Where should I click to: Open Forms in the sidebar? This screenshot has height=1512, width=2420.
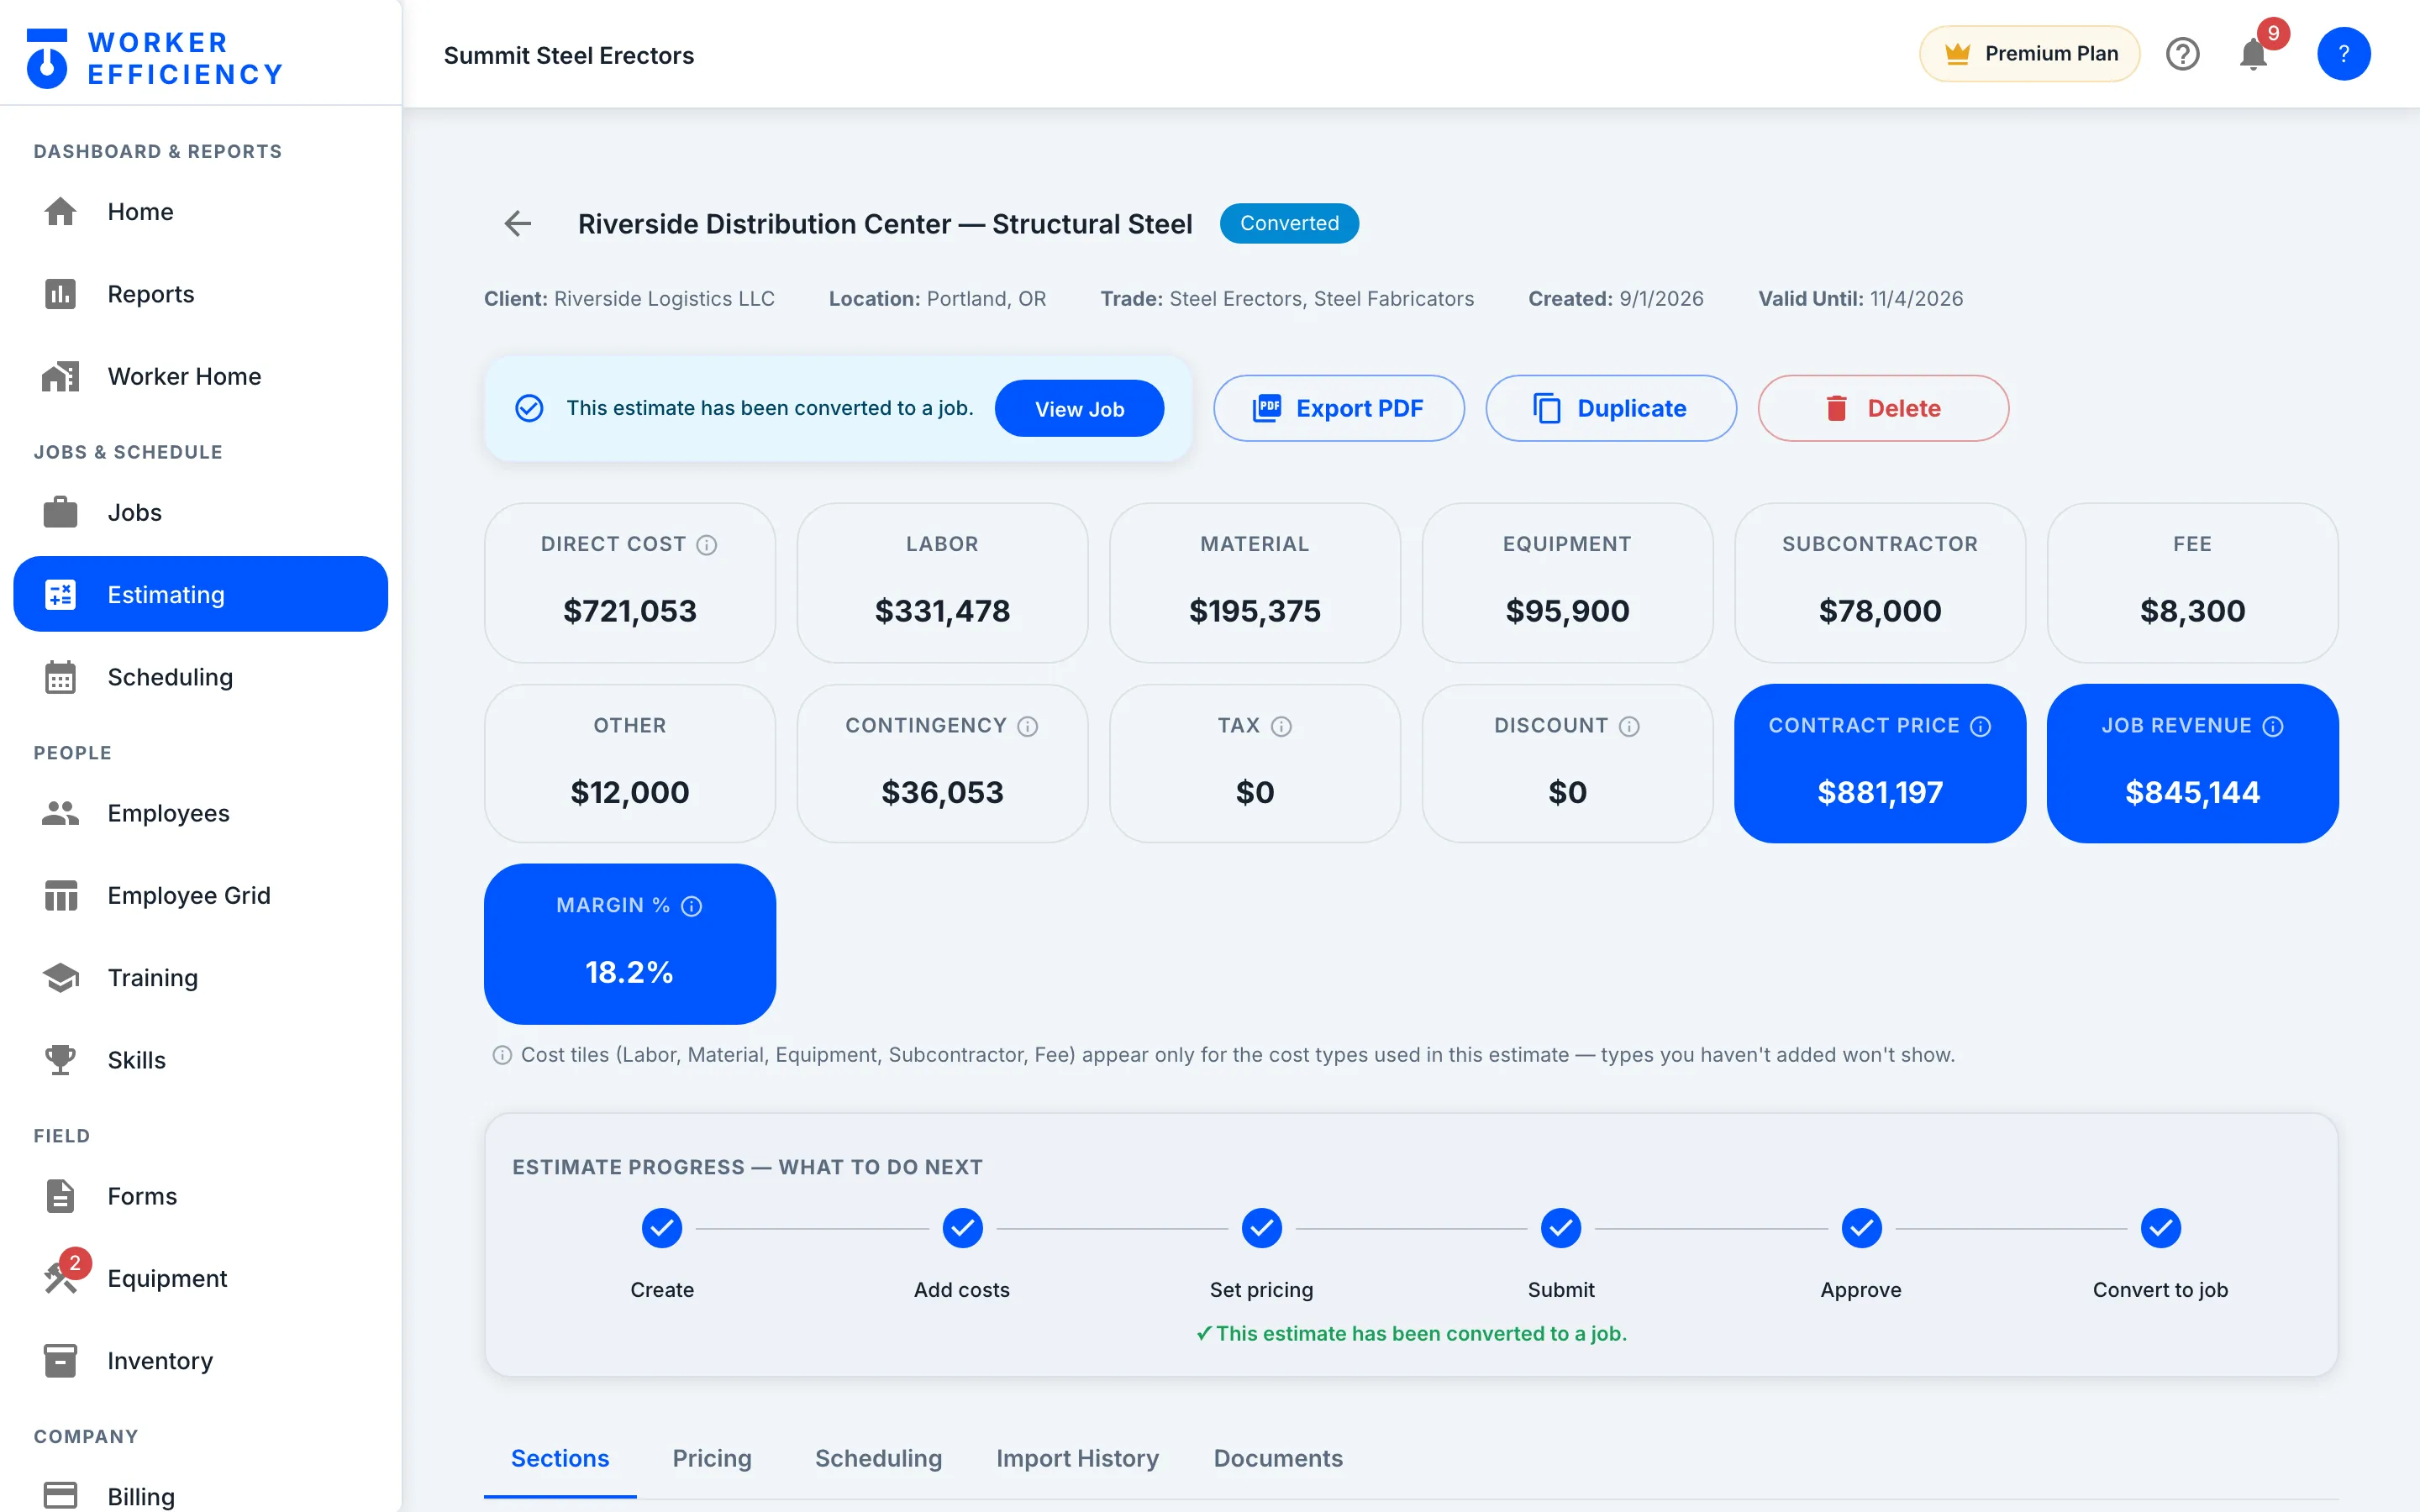(201, 1196)
